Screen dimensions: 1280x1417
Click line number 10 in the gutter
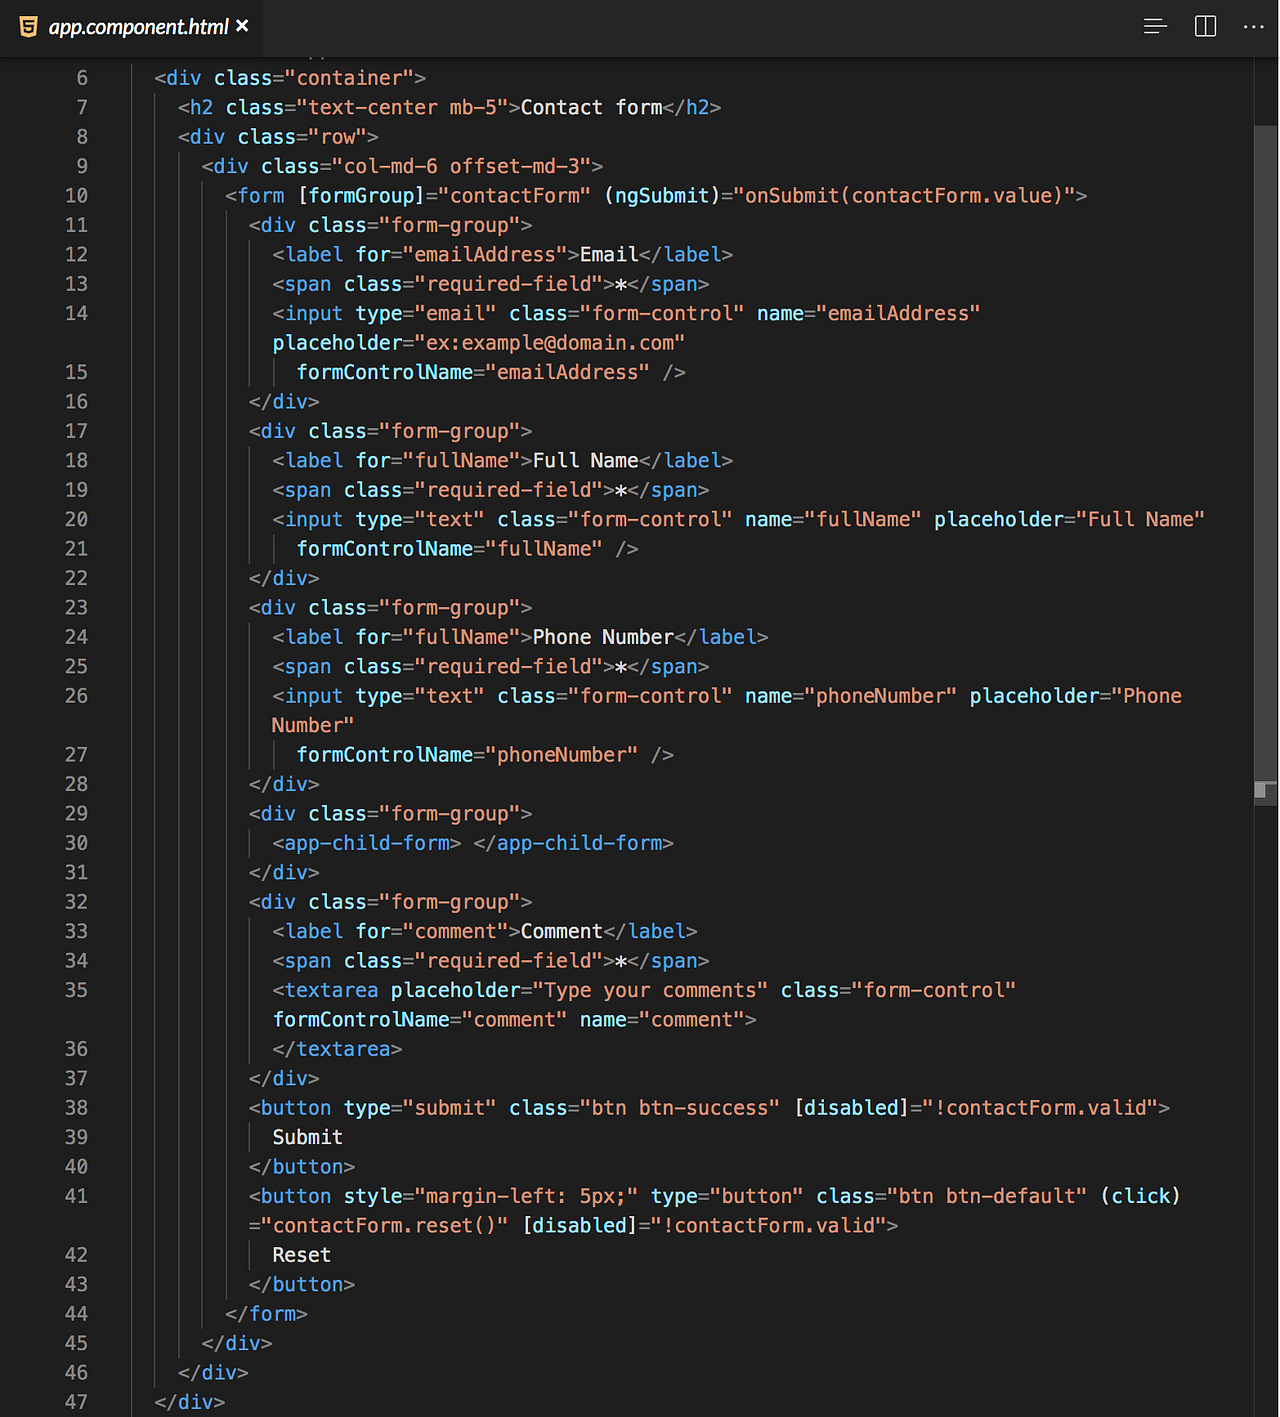coord(76,195)
